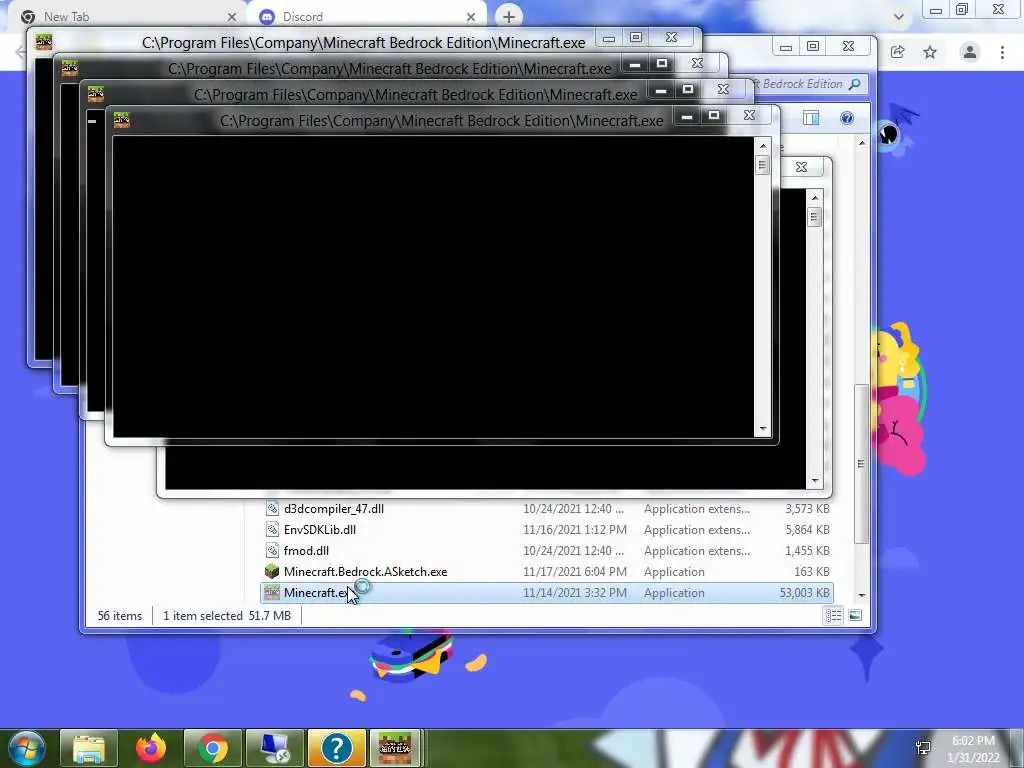Open the Explorer help icon
1024x768 pixels.
click(847, 118)
